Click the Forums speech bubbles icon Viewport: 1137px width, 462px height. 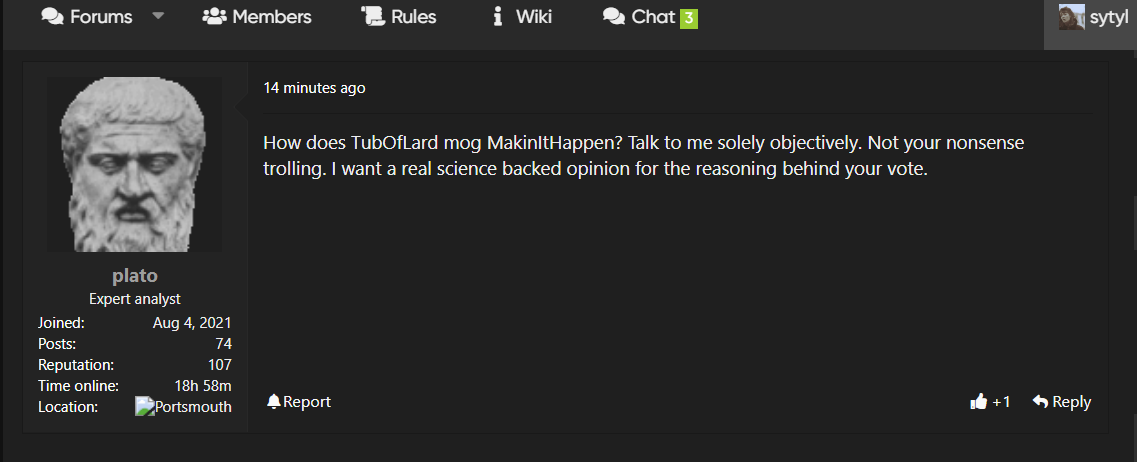click(x=53, y=17)
